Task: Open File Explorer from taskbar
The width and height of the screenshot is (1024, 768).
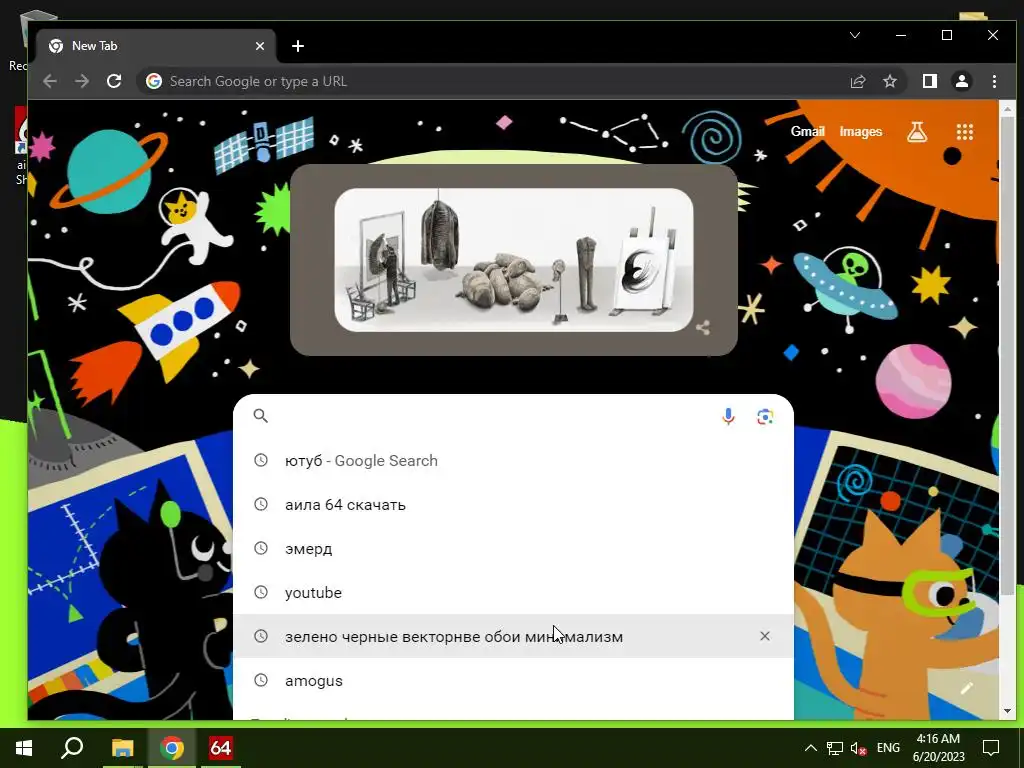Action: (122, 748)
